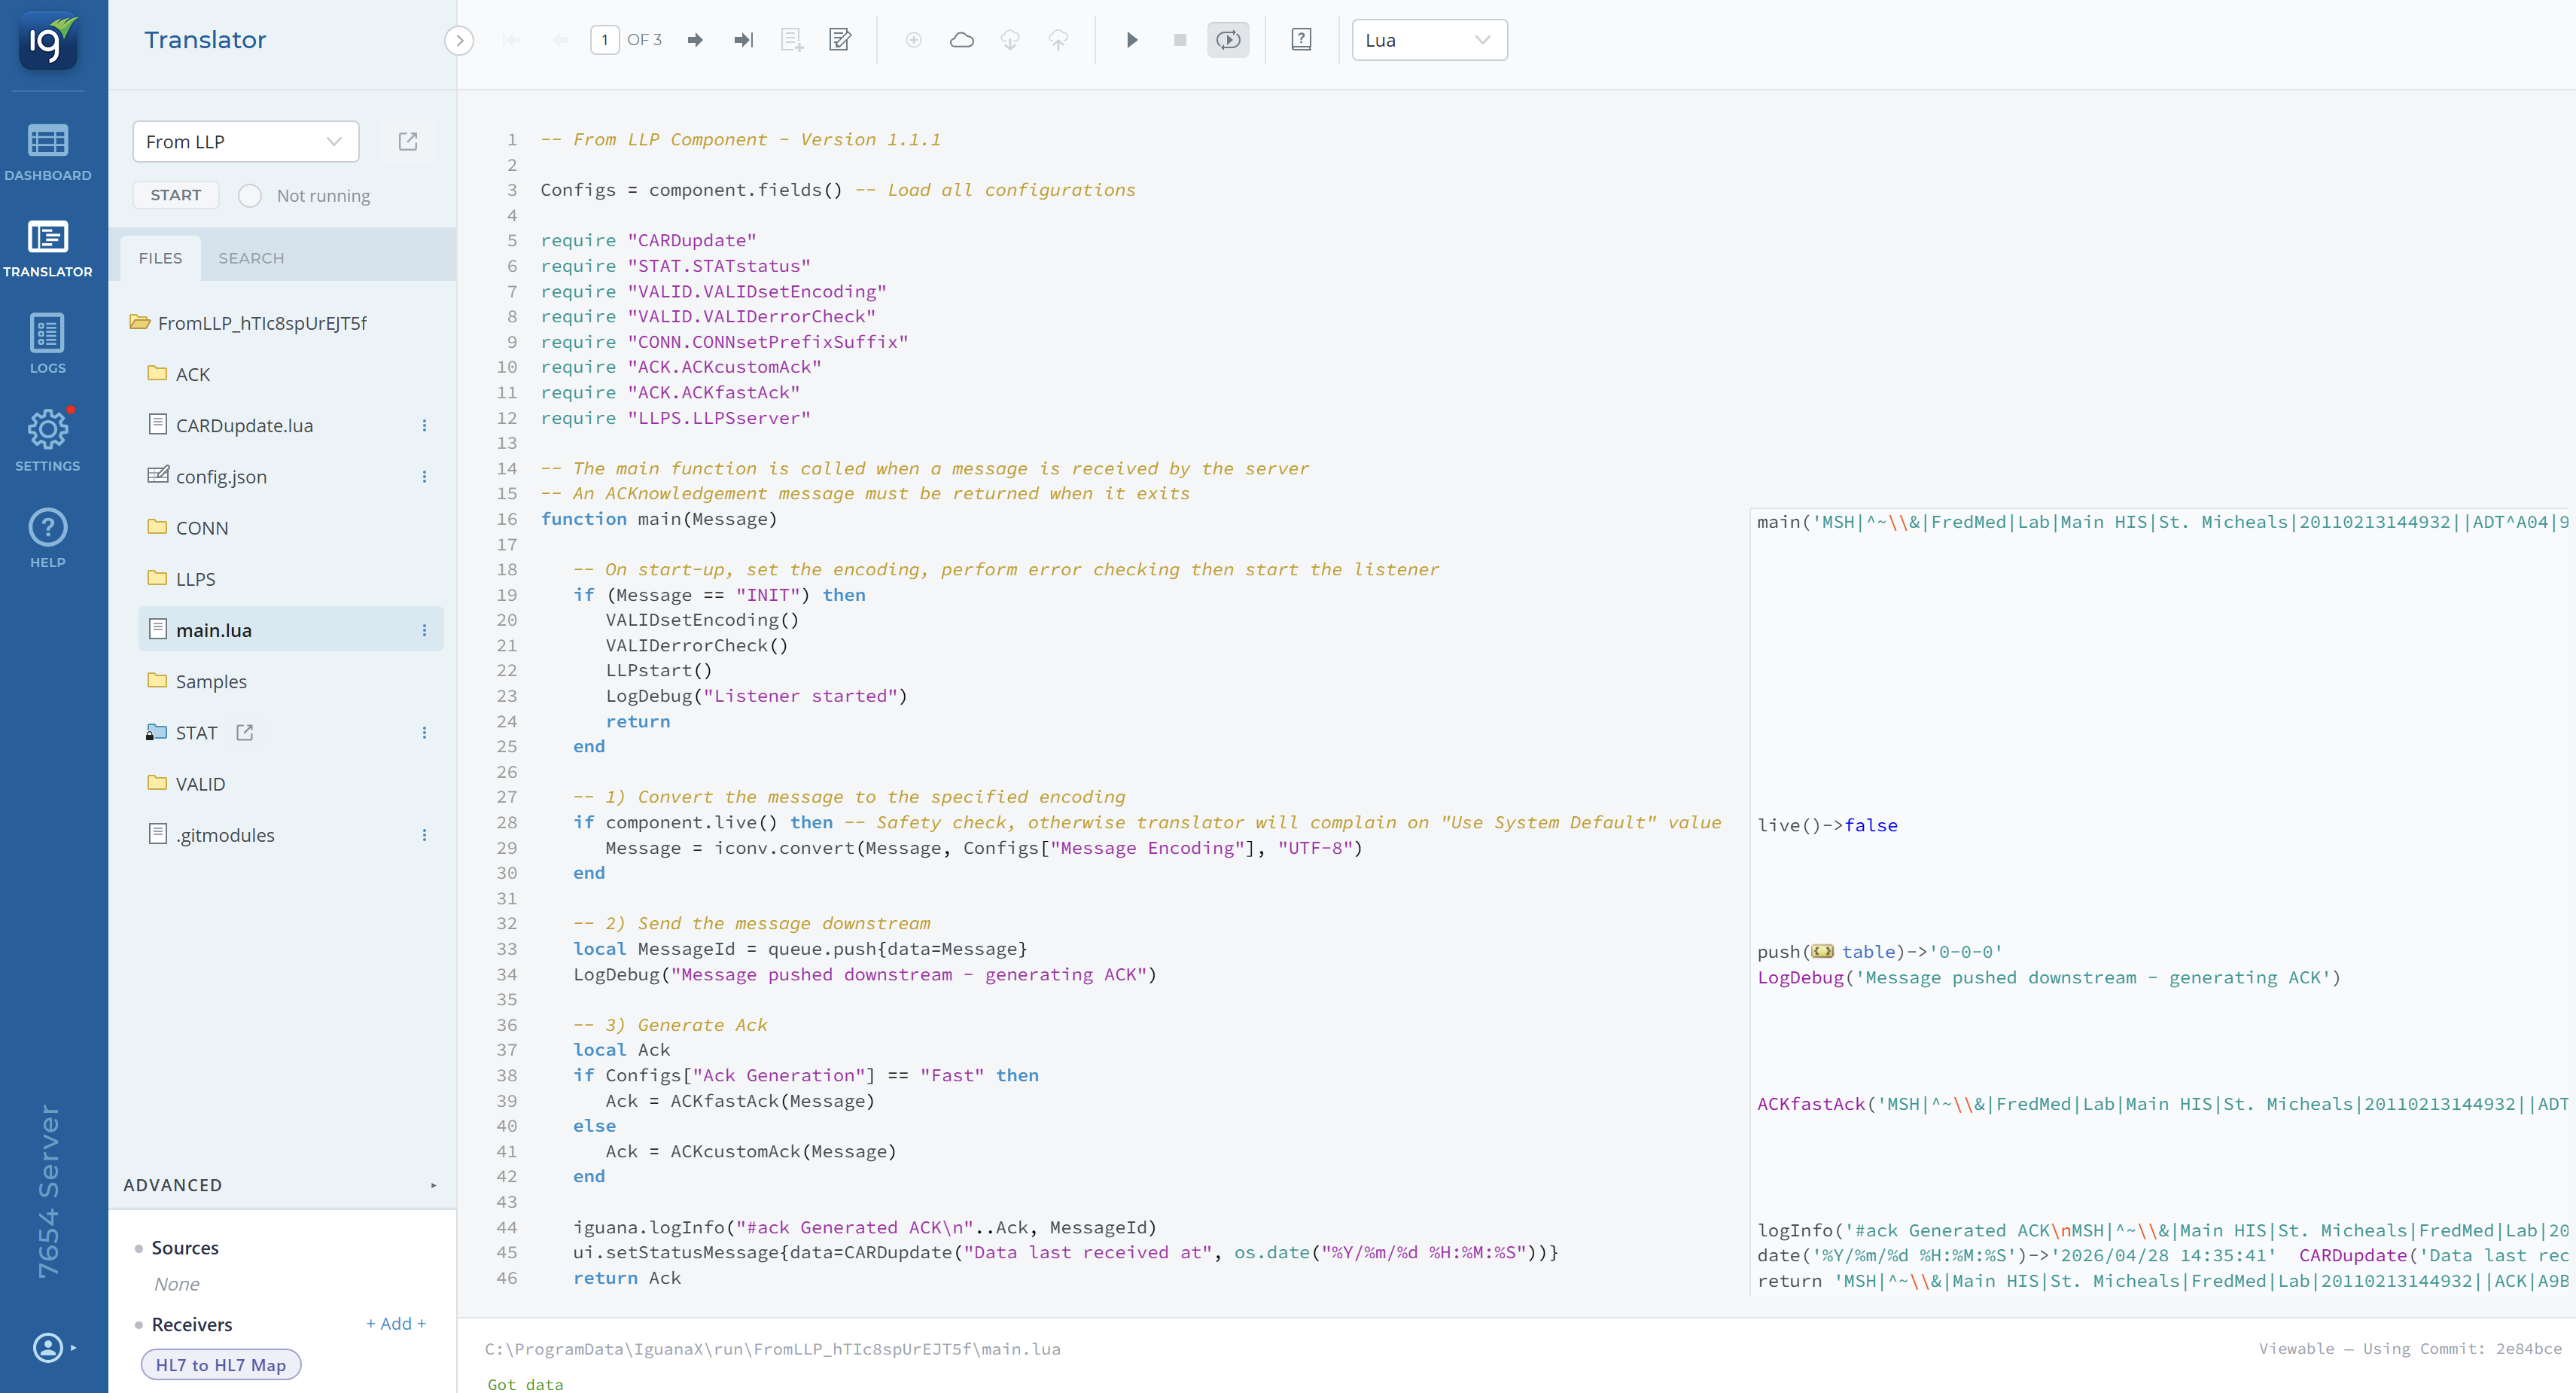This screenshot has height=1393, width=2576.
Task: Click the Sources heading
Action: [185, 1247]
